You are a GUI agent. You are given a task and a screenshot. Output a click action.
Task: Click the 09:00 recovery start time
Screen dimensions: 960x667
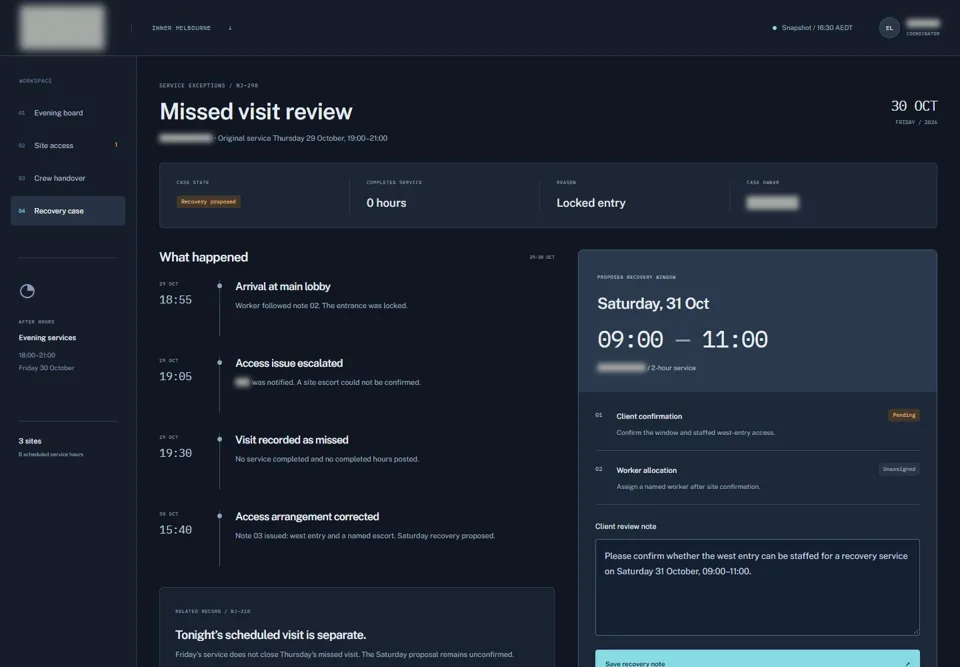(630, 339)
